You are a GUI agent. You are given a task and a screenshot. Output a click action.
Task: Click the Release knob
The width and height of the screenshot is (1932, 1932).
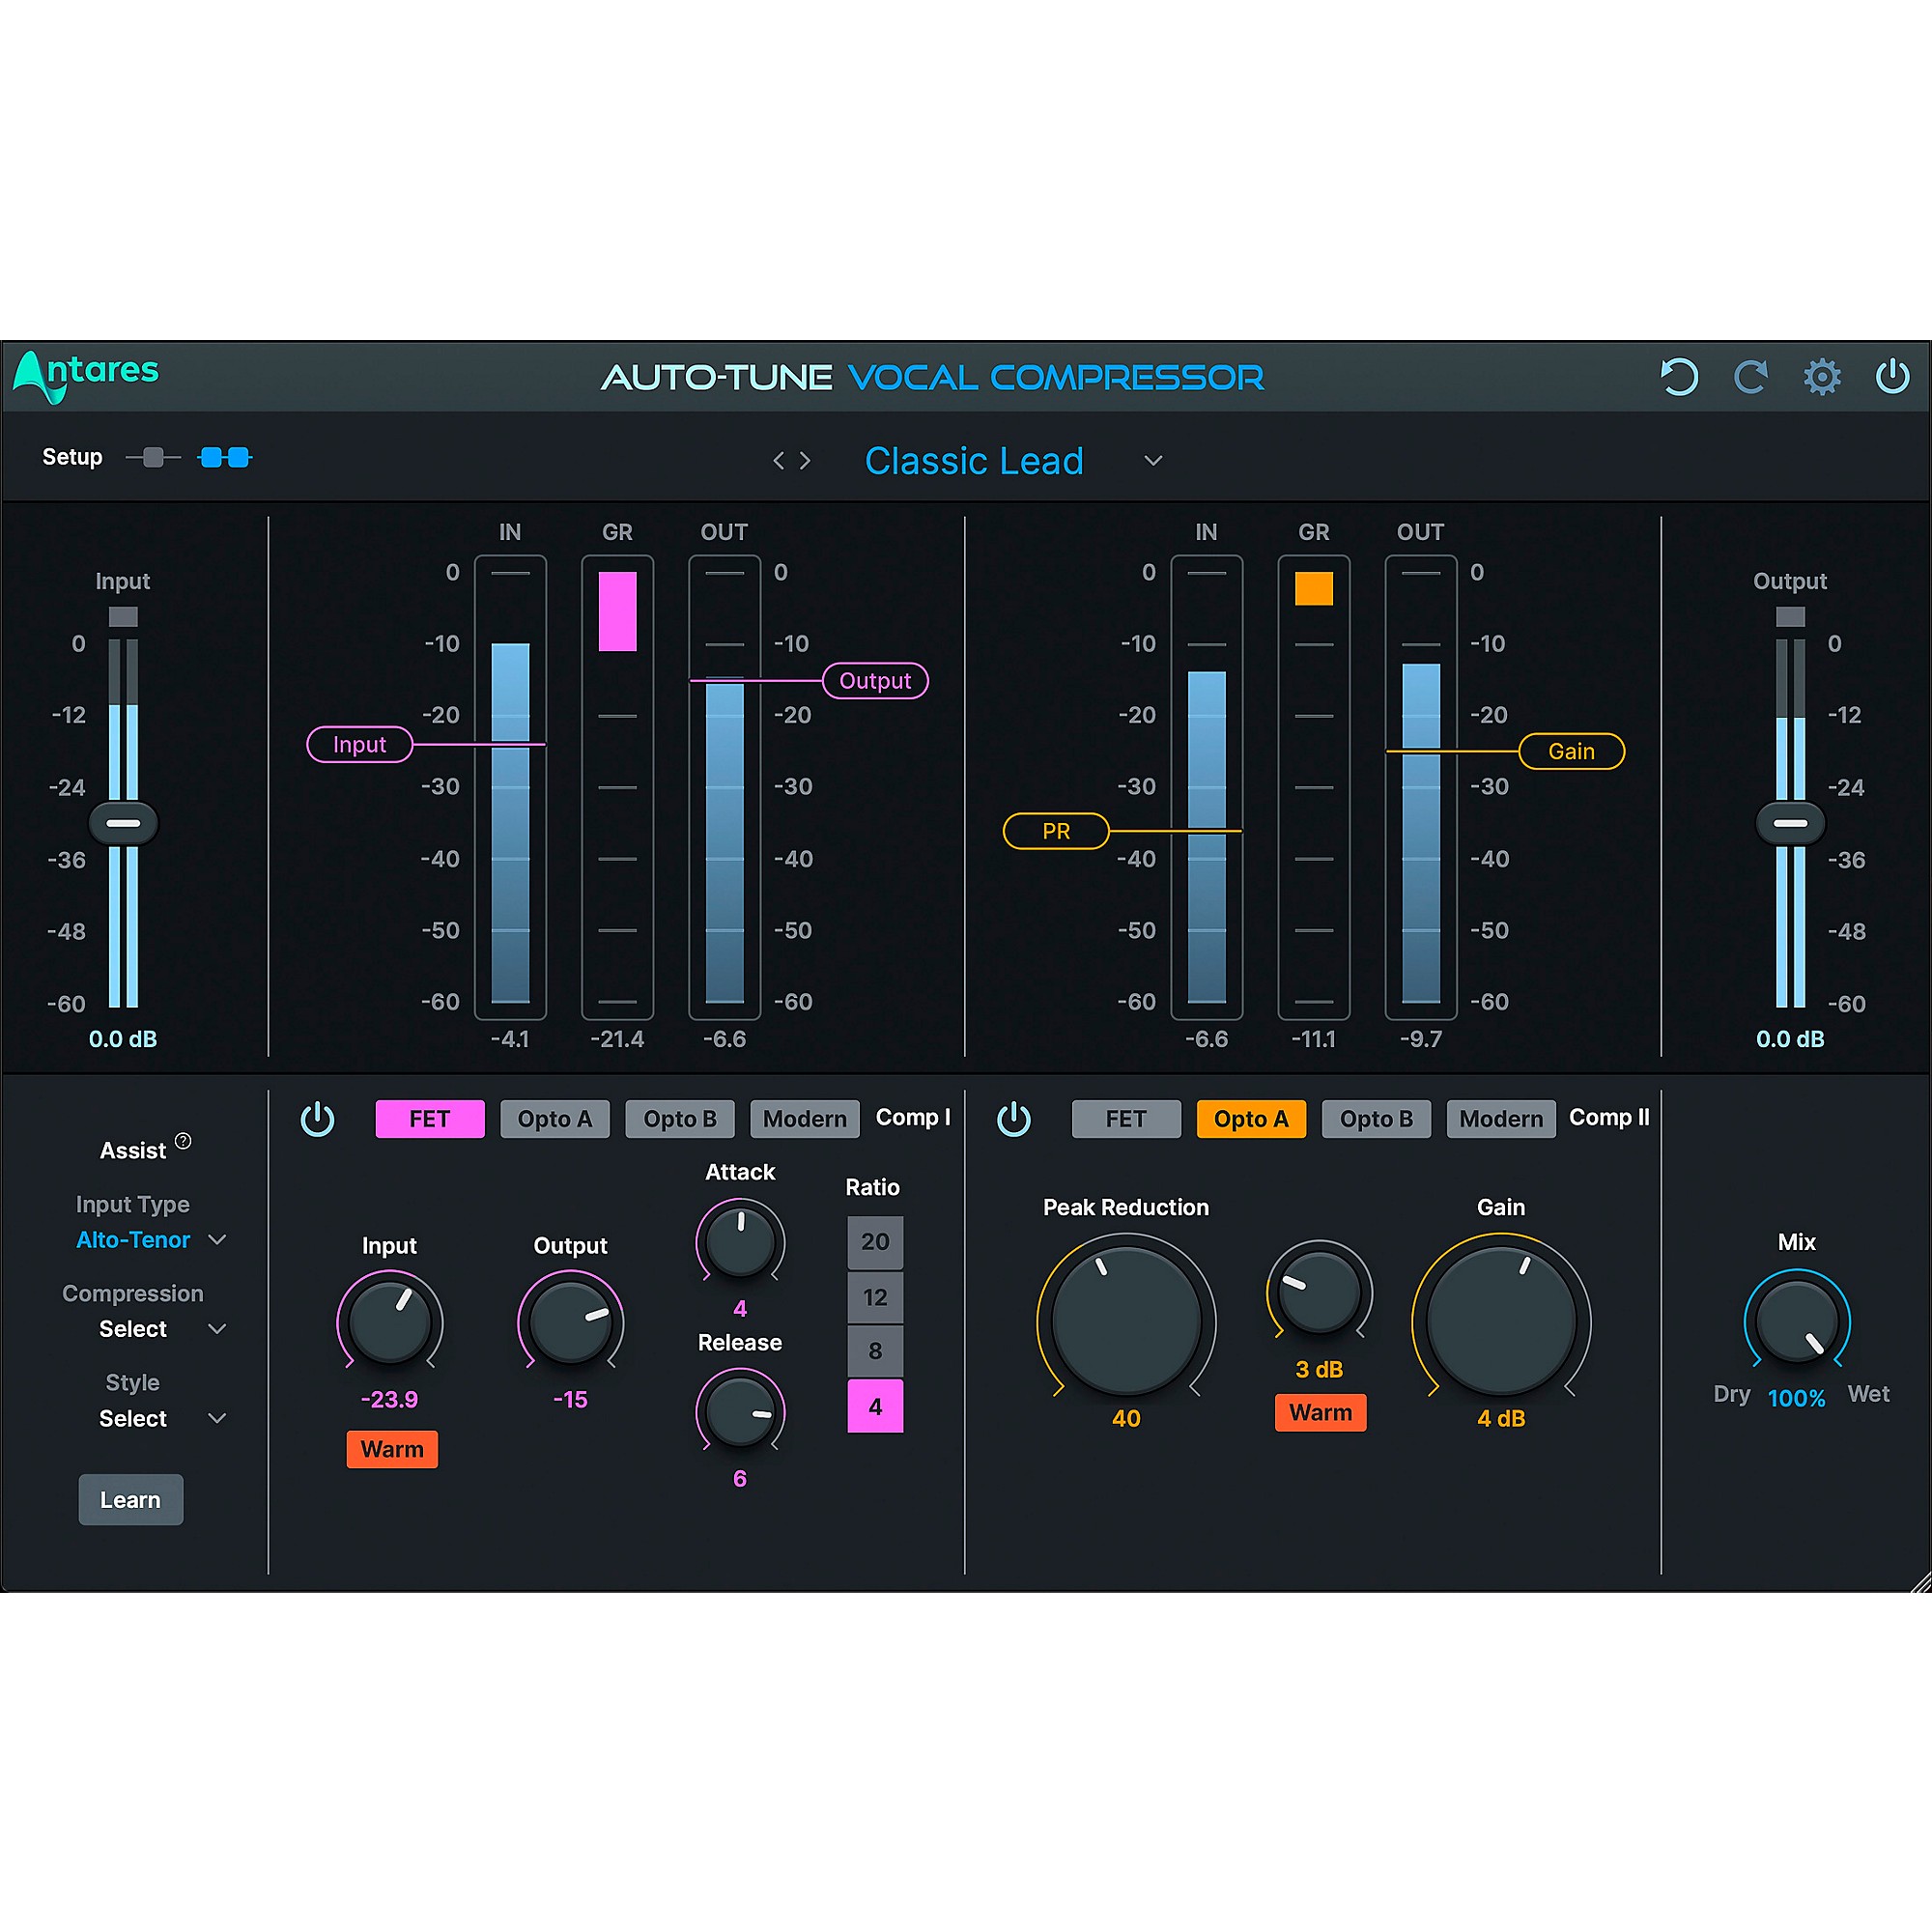(740, 1410)
